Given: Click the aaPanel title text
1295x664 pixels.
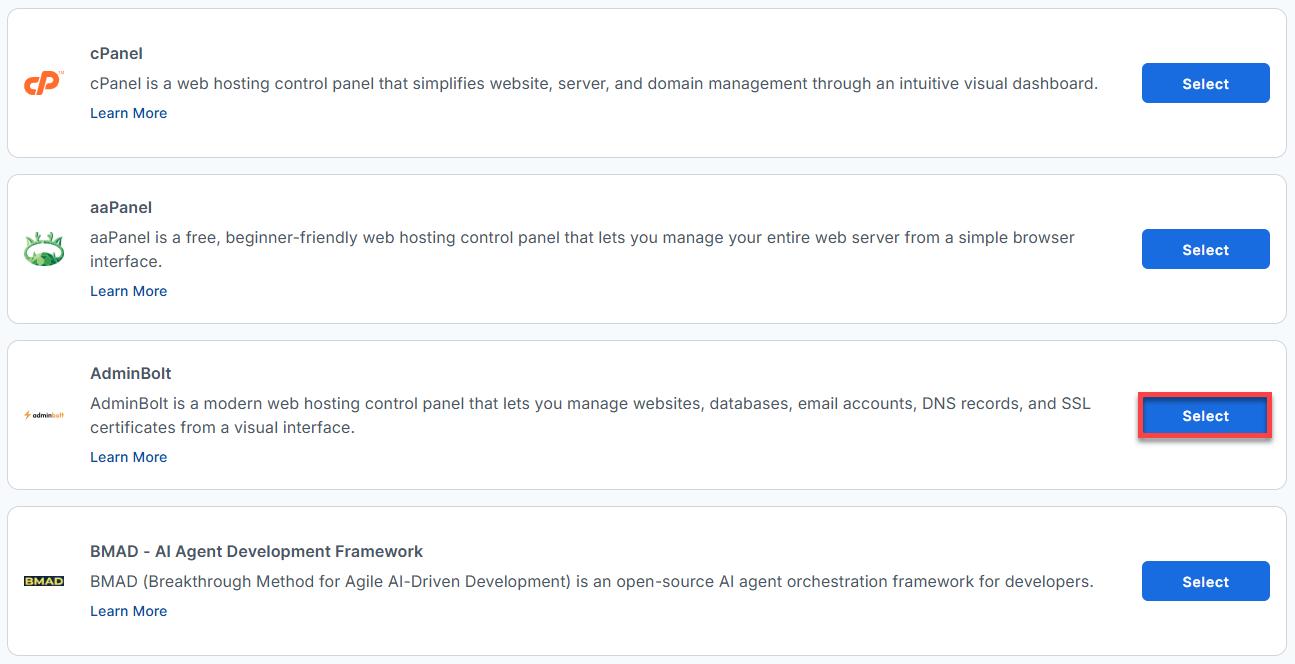Looking at the screenshot, I should (x=121, y=207).
